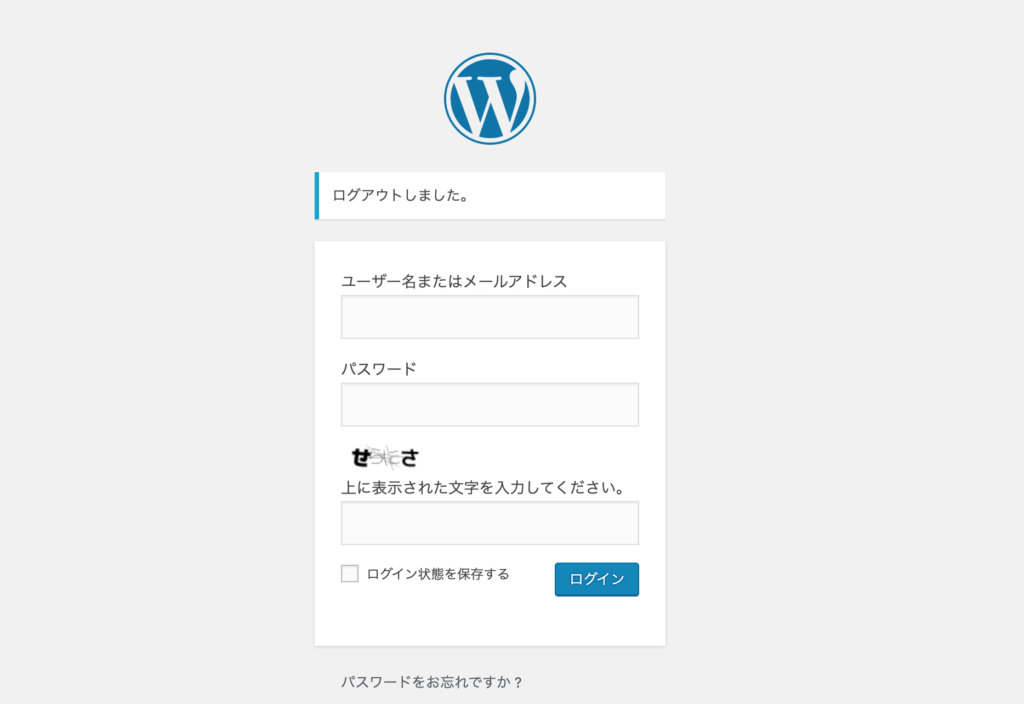Screen dimensions: 1024x704
Task: Focus the パスワード input field
Action: tap(490, 405)
